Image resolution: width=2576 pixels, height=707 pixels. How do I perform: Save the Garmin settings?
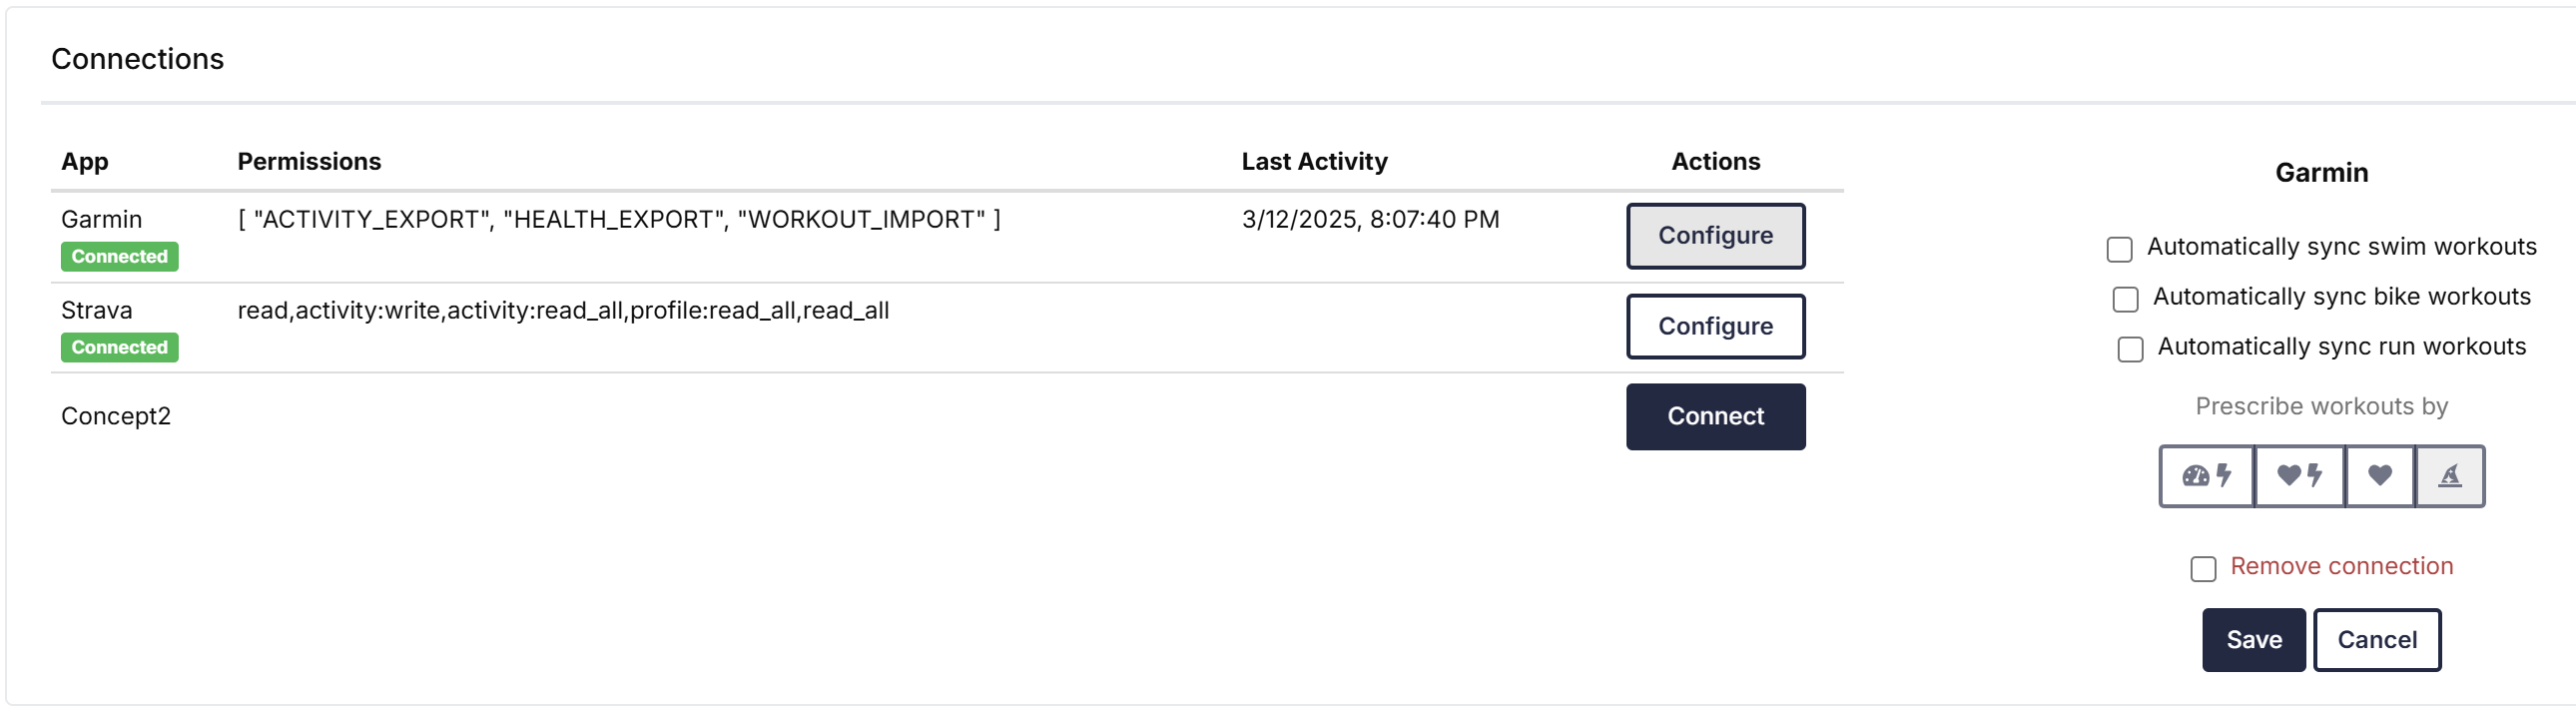[x=2253, y=640]
